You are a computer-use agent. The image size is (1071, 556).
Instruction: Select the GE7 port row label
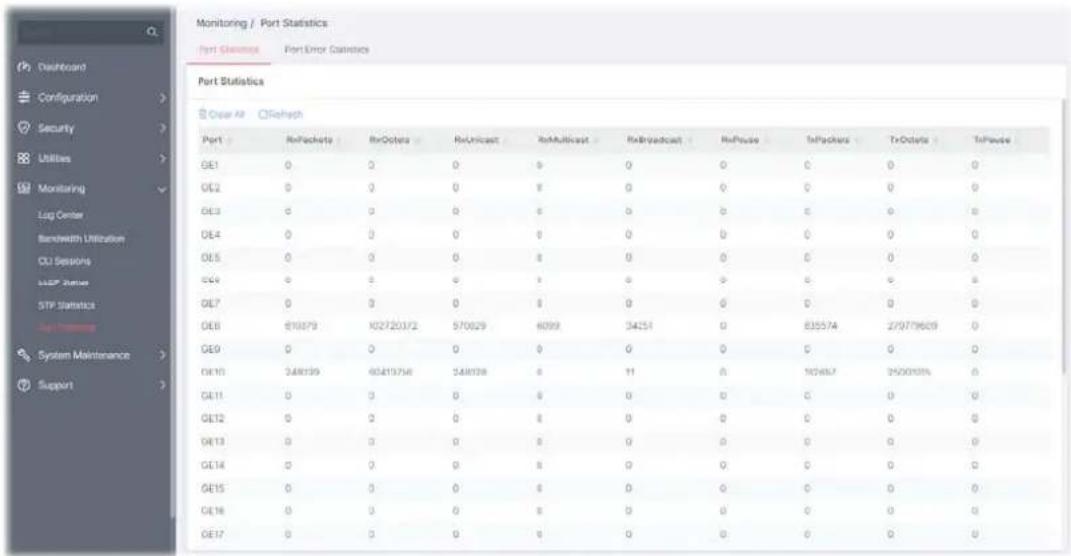[210, 303]
